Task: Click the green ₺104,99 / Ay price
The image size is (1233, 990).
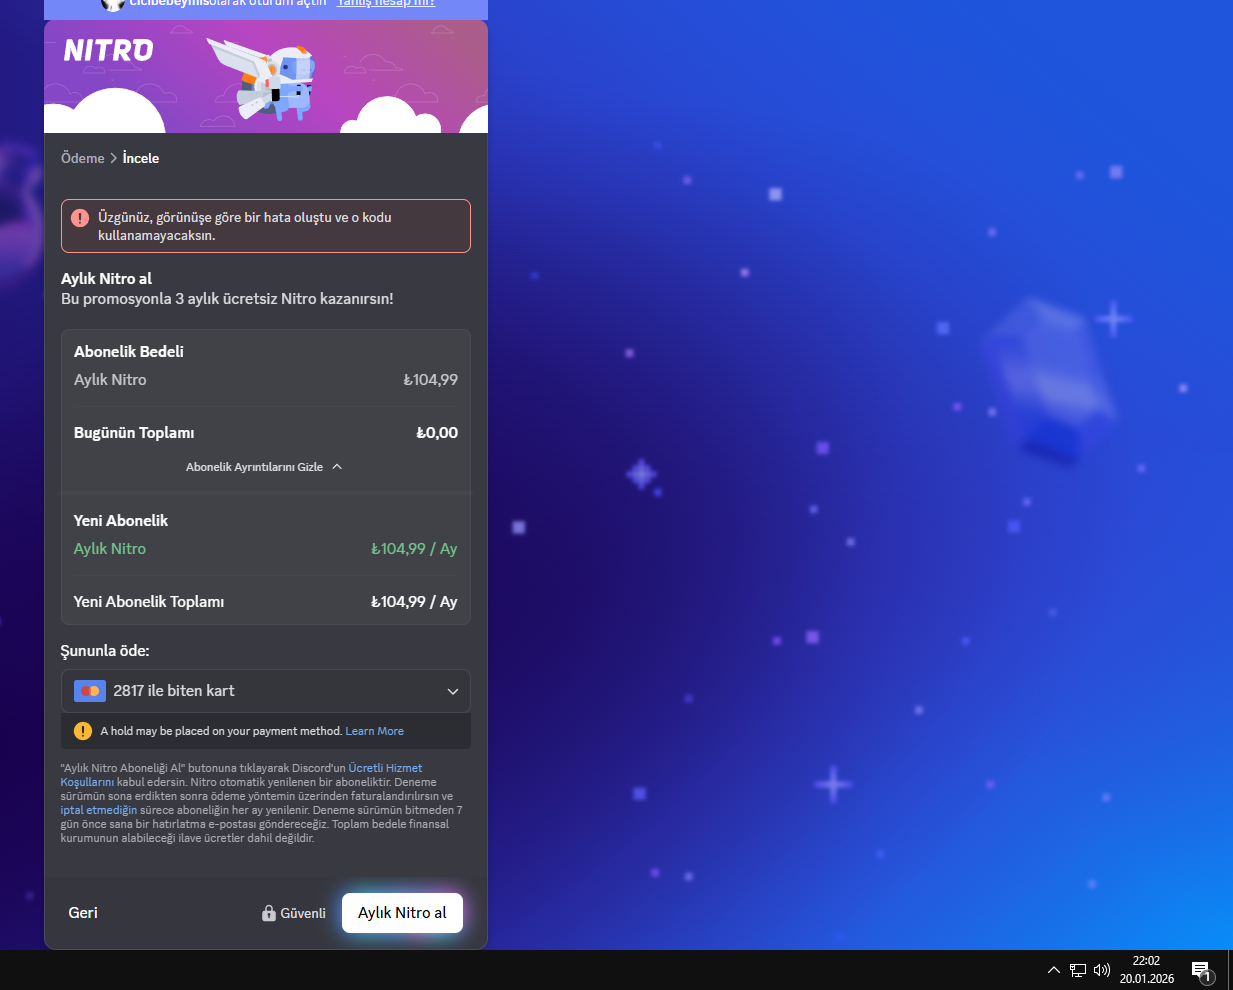Action: point(414,549)
